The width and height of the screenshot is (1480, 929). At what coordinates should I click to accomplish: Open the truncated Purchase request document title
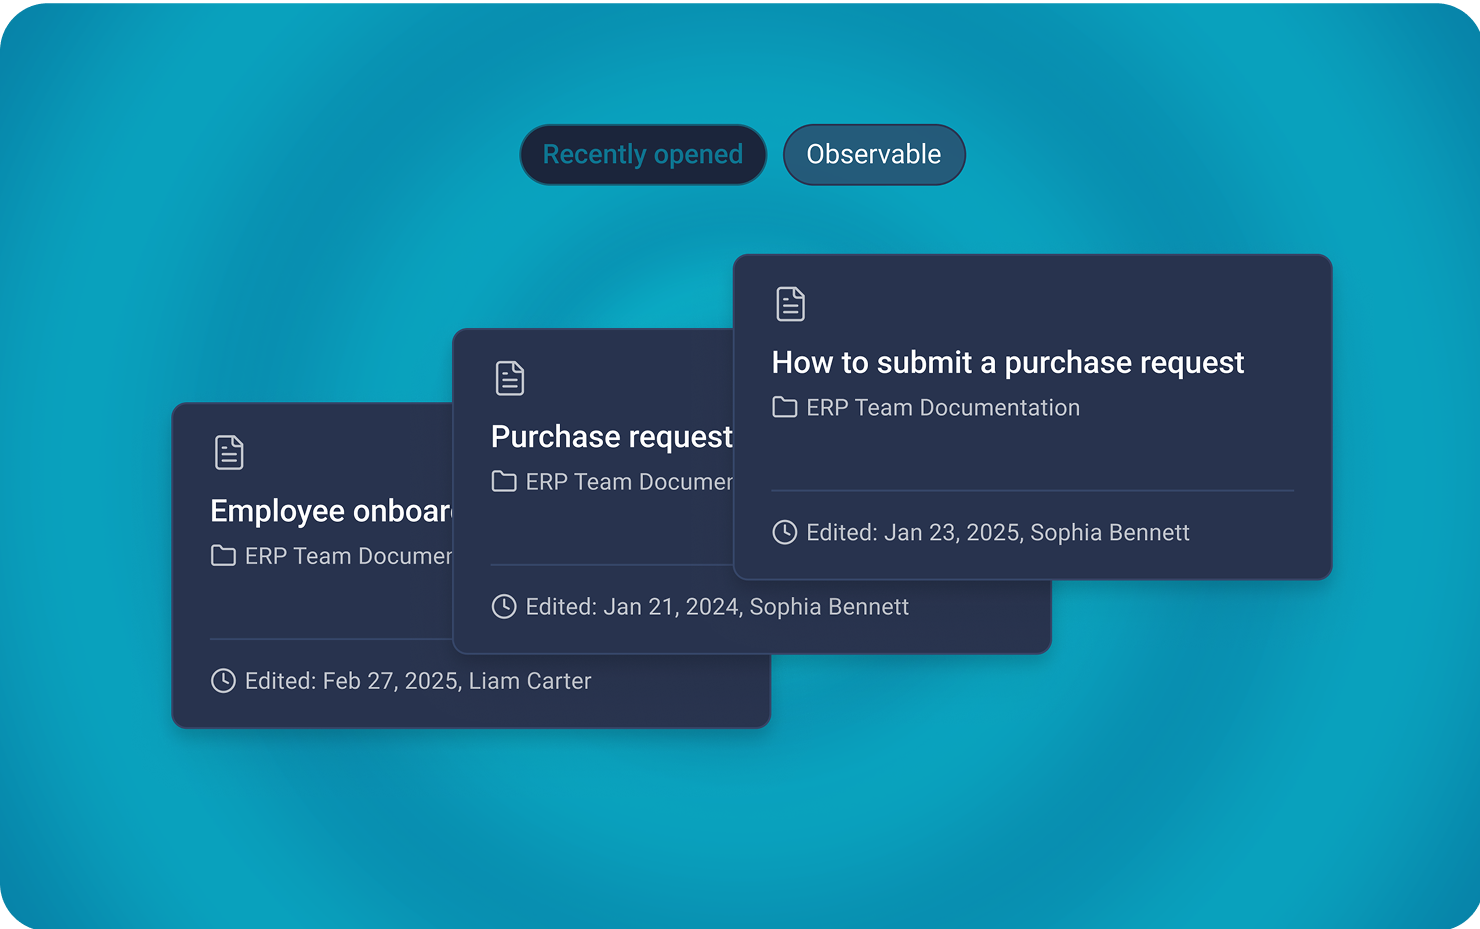pos(611,437)
